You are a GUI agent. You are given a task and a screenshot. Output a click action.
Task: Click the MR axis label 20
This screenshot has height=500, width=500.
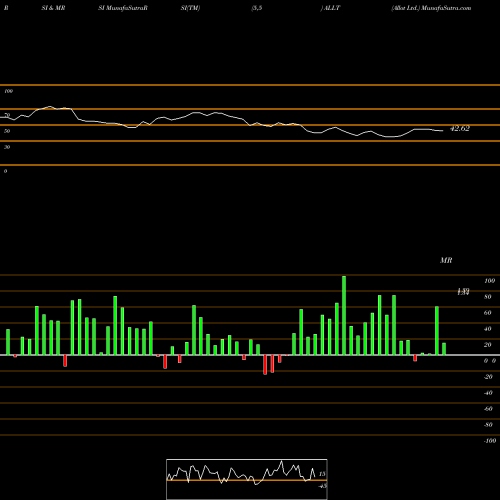tap(488, 345)
